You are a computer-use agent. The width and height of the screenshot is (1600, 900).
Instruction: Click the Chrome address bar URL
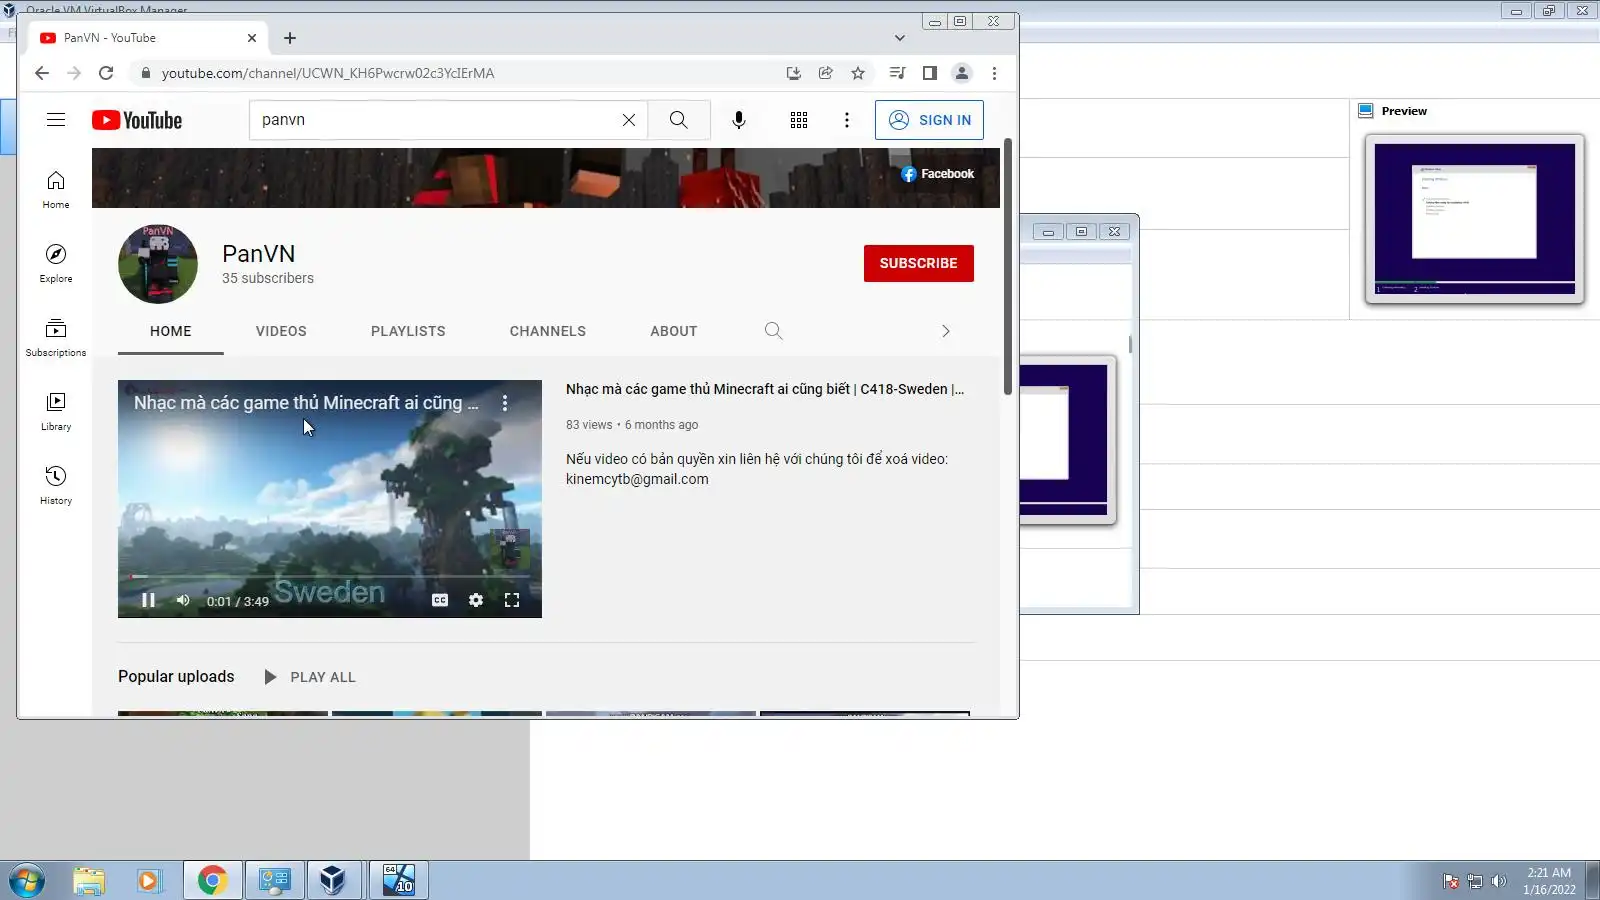pyautogui.click(x=328, y=73)
